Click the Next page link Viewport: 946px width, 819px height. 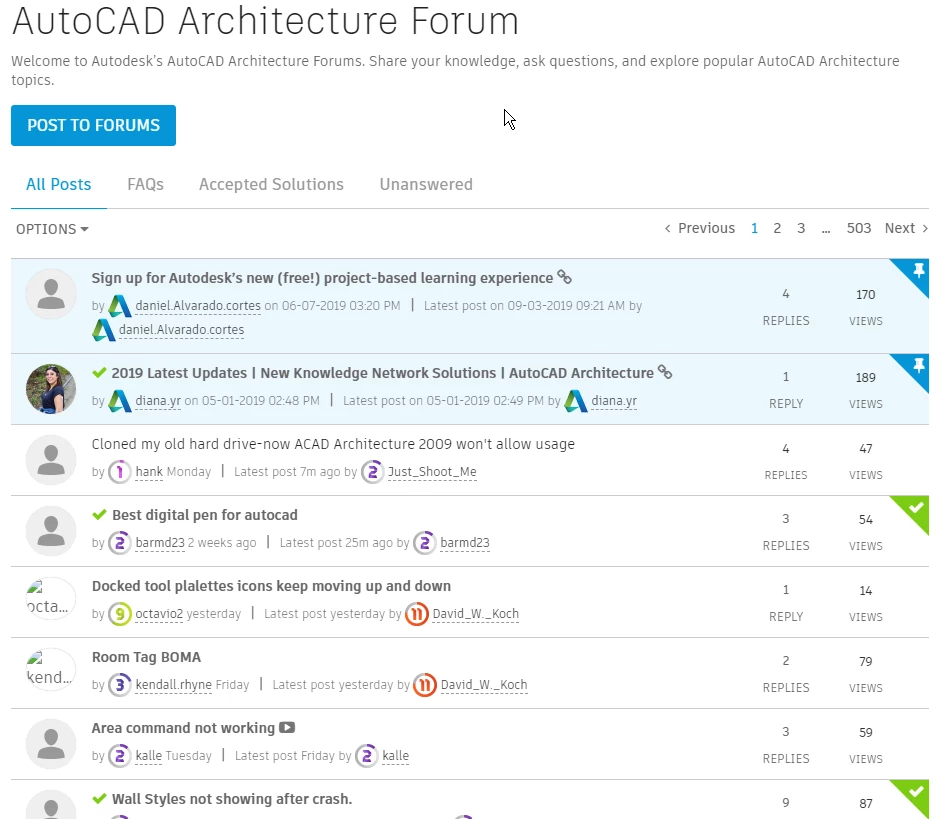click(x=906, y=228)
